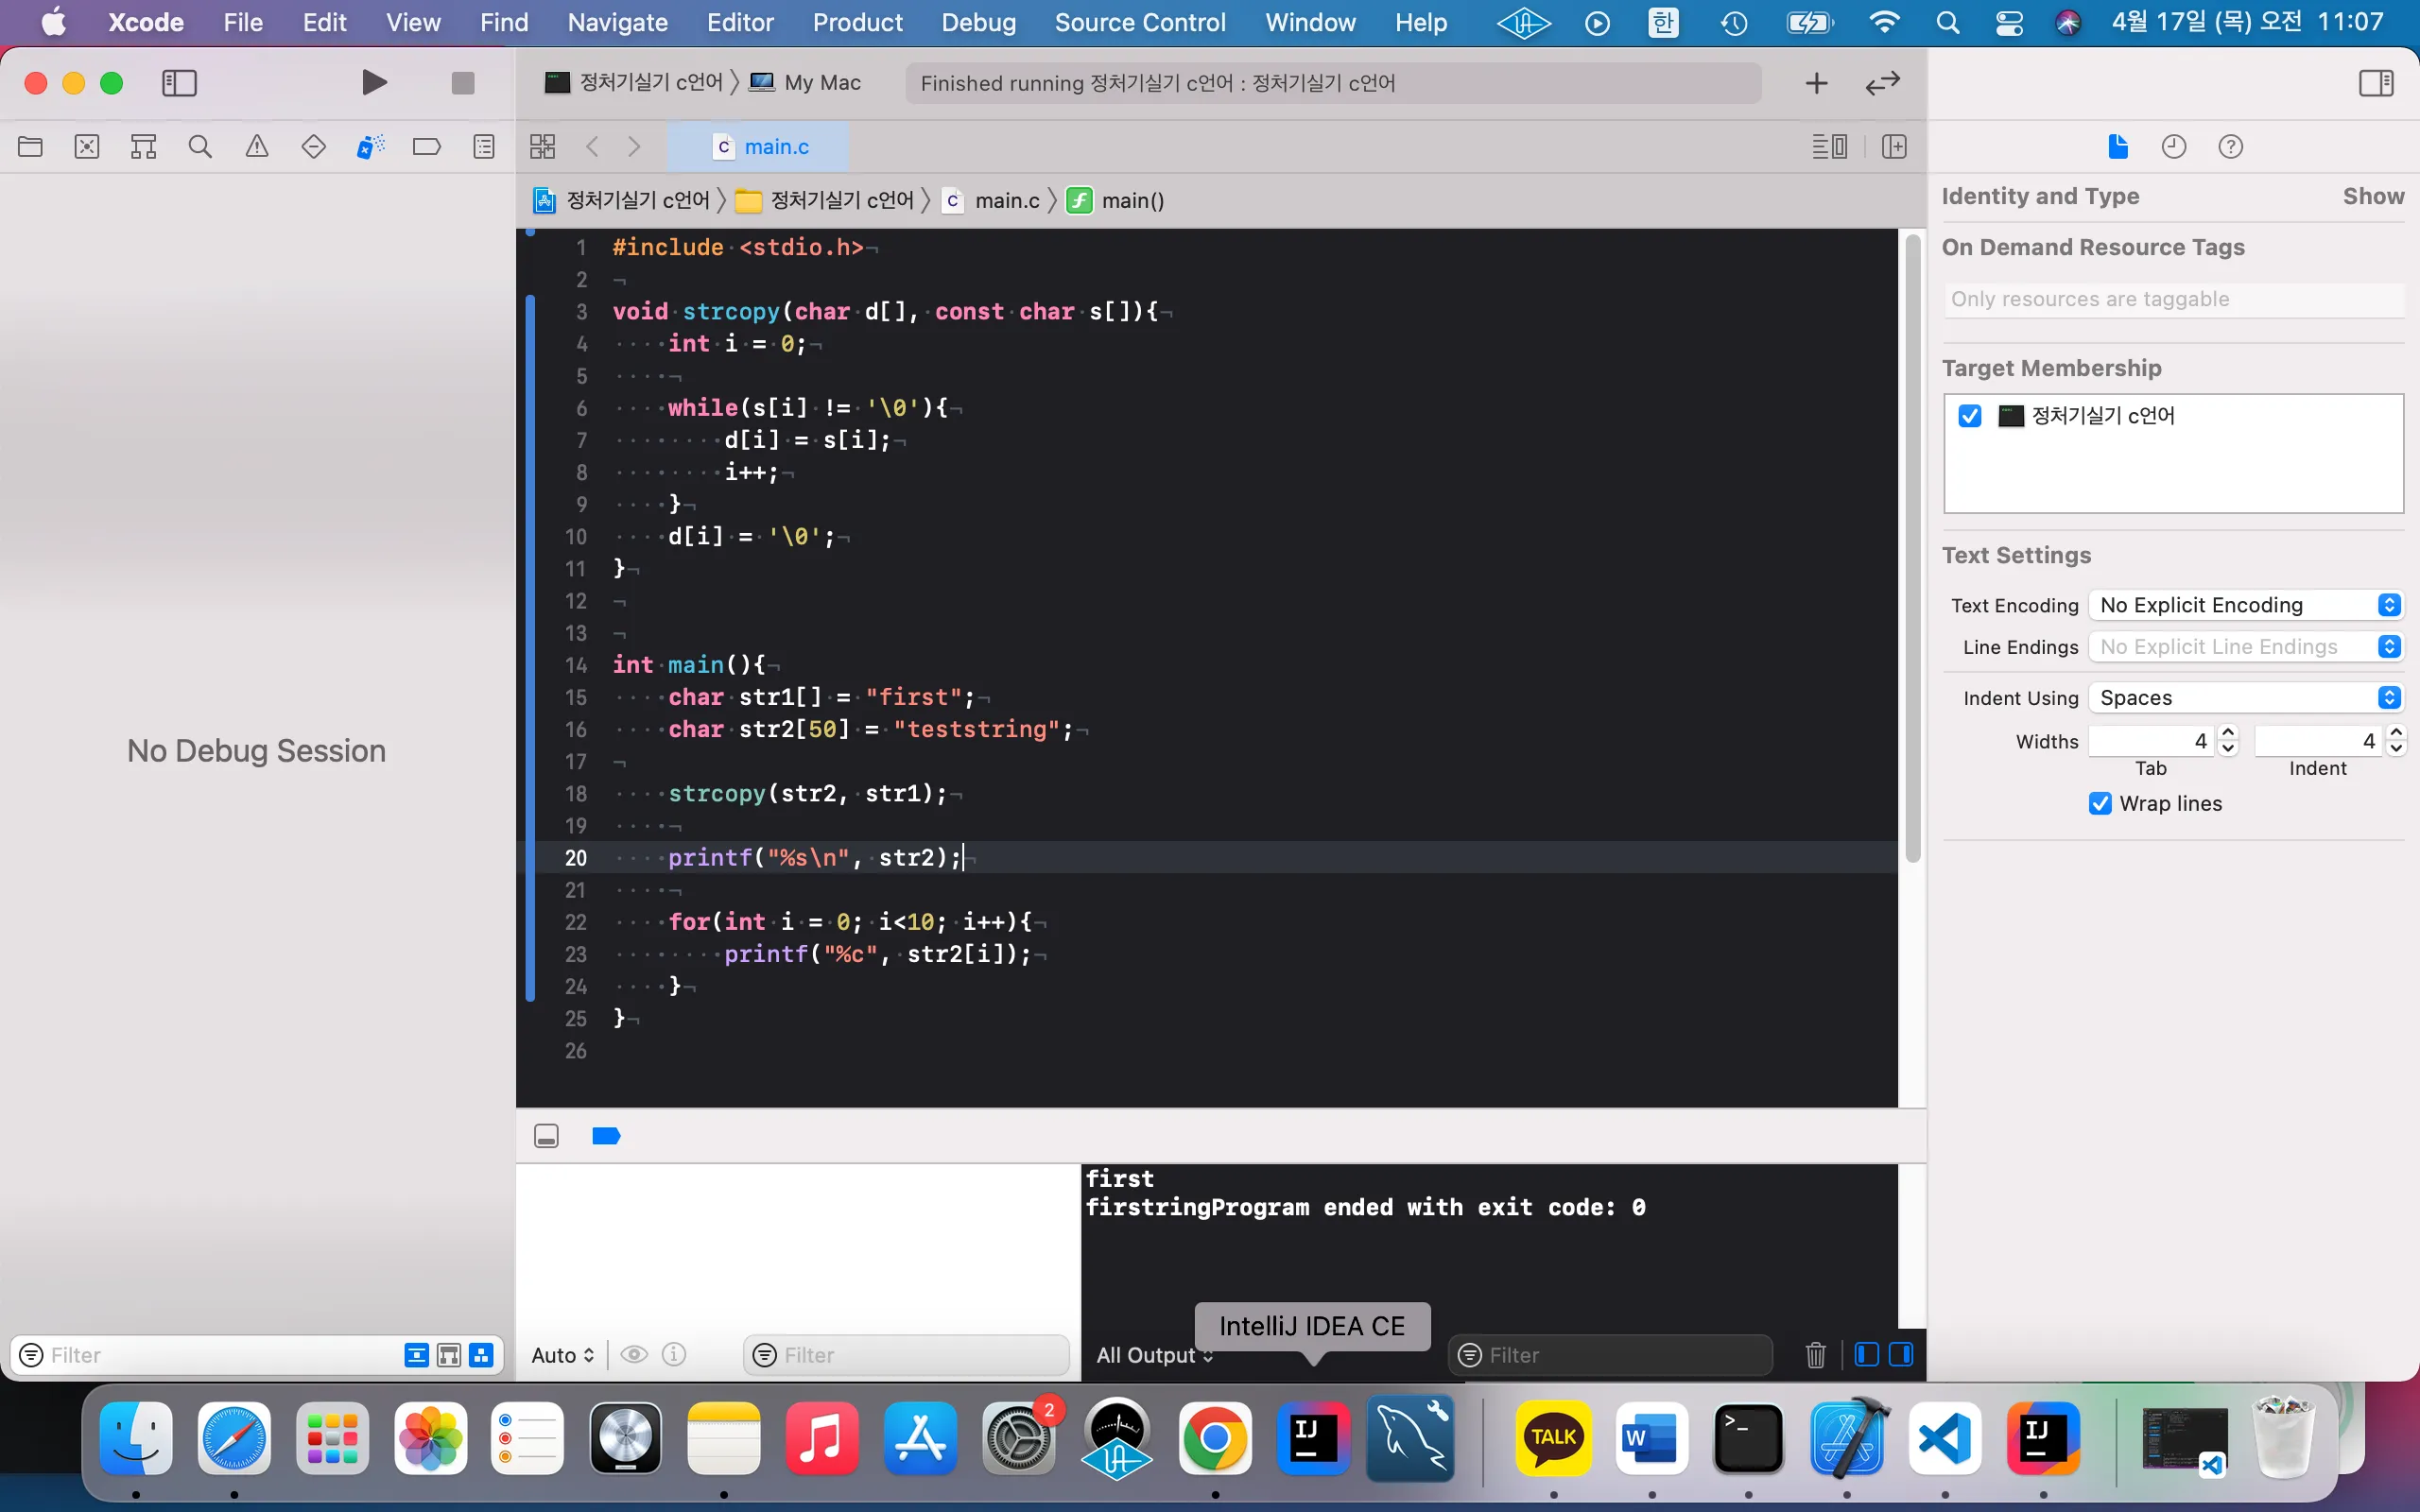2420x1512 pixels.
Task: Open the Auto variables scope dropdown
Action: pyautogui.click(x=563, y=1355)
